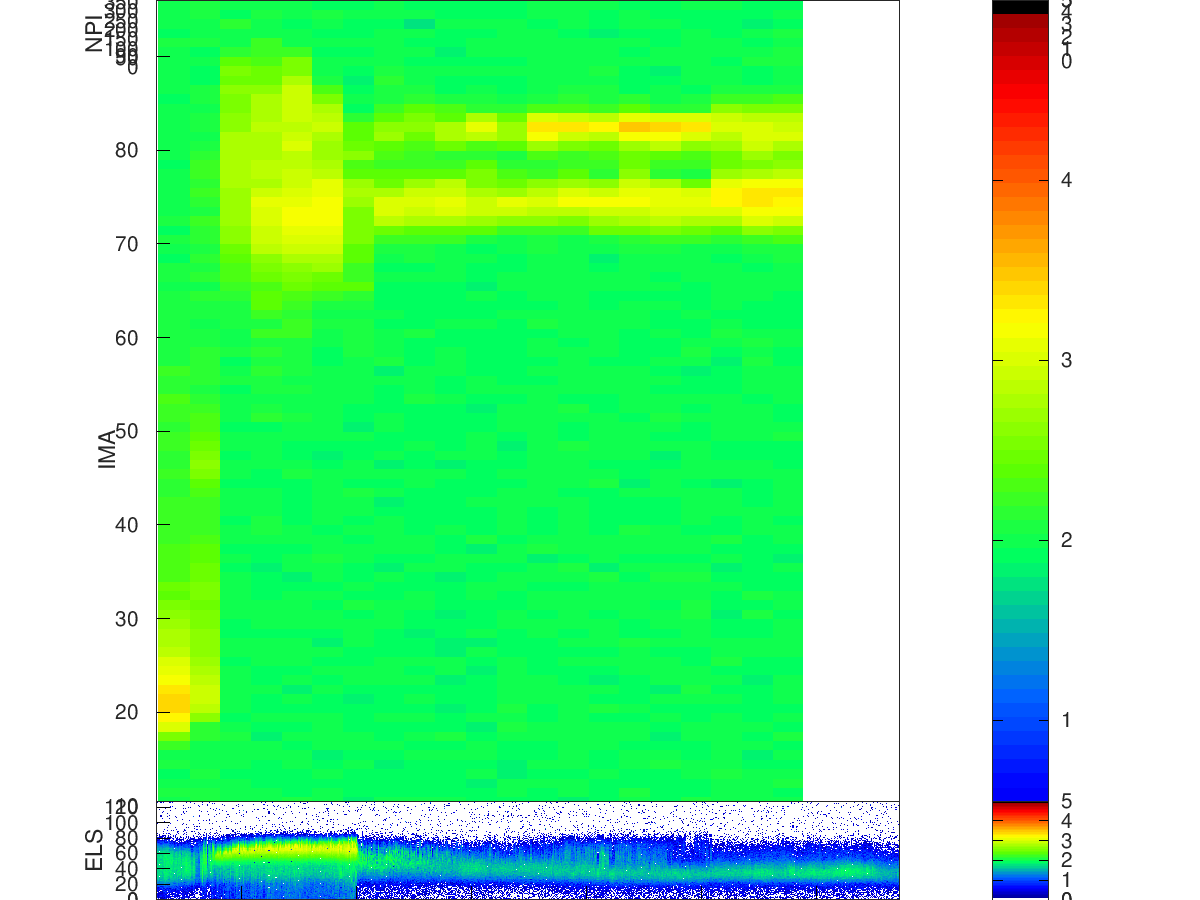
Task: Click the NPI y-axis label
Action: (x=94, y=32)
